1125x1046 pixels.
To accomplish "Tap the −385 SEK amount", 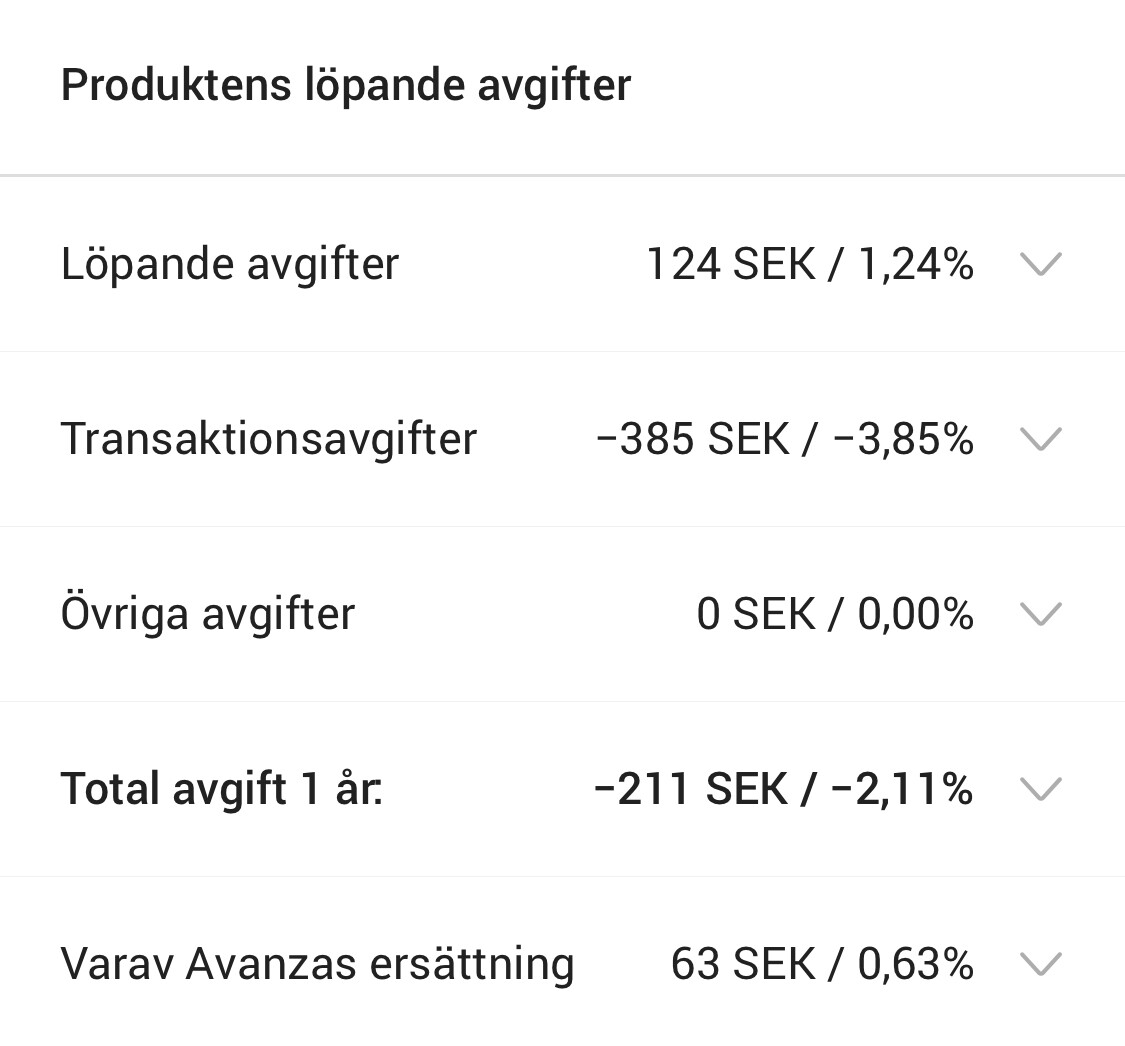I will click(x=692, y=439).
